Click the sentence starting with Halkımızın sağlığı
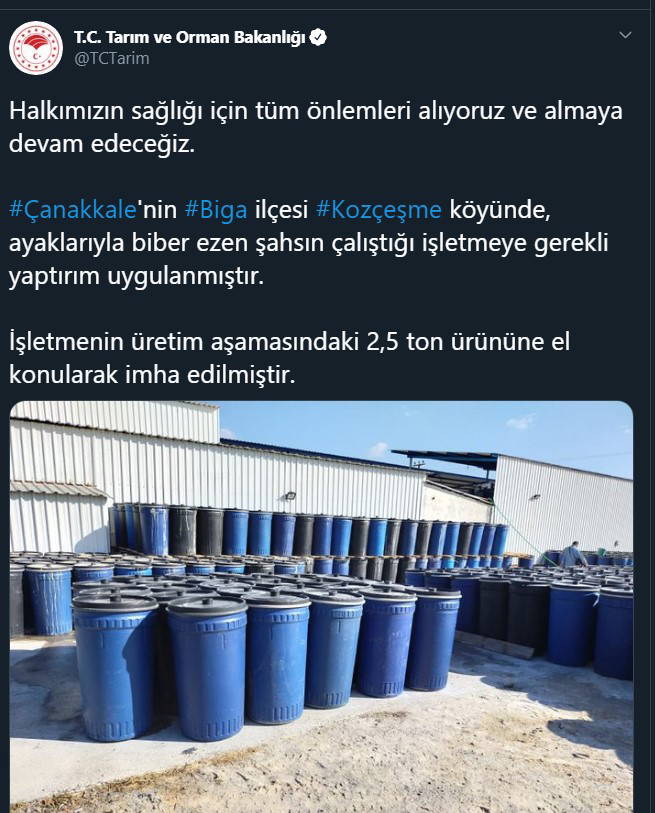Screen dimensions: 655x813 [316, 127]
